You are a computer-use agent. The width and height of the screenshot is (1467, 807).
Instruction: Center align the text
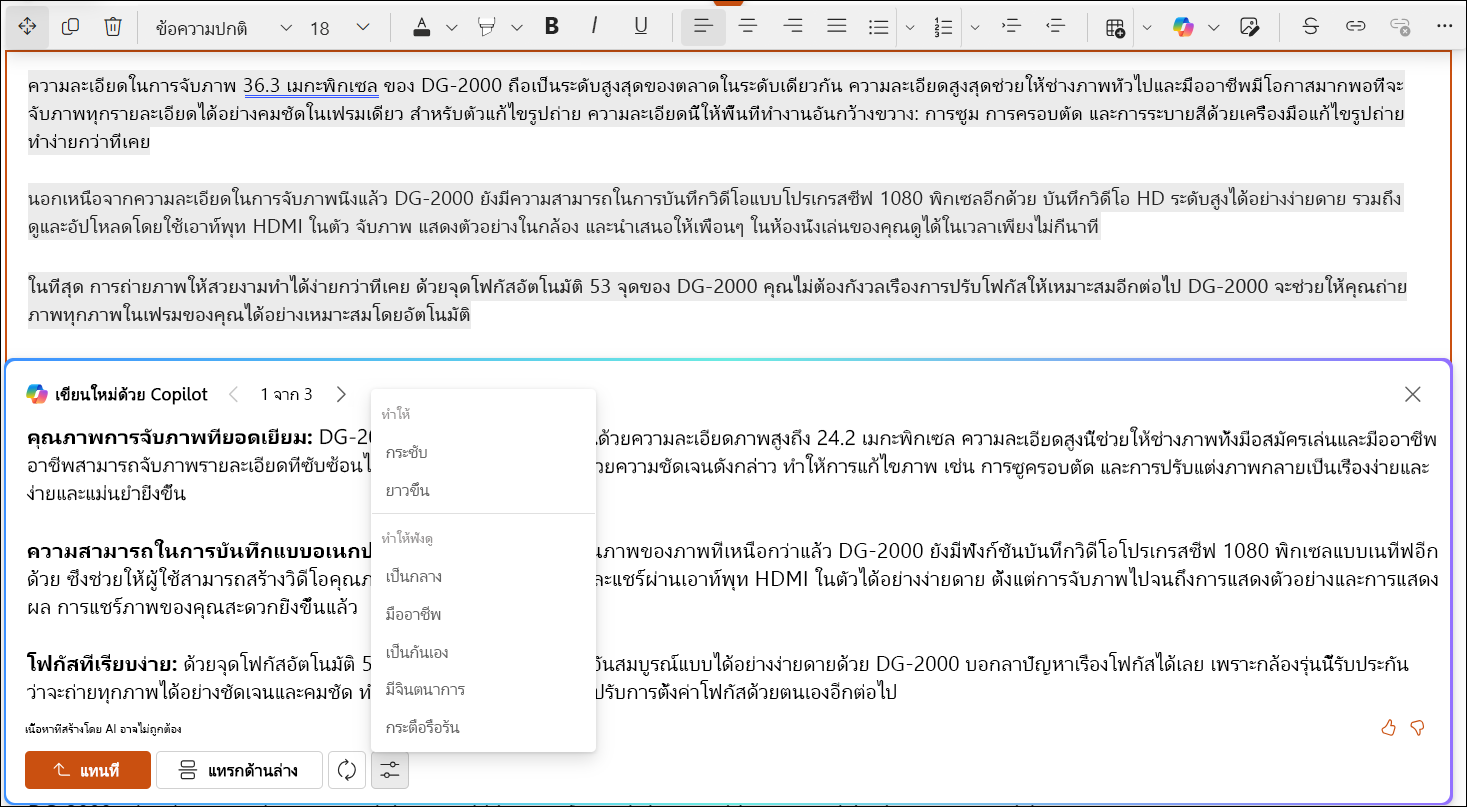coord(747,27)
